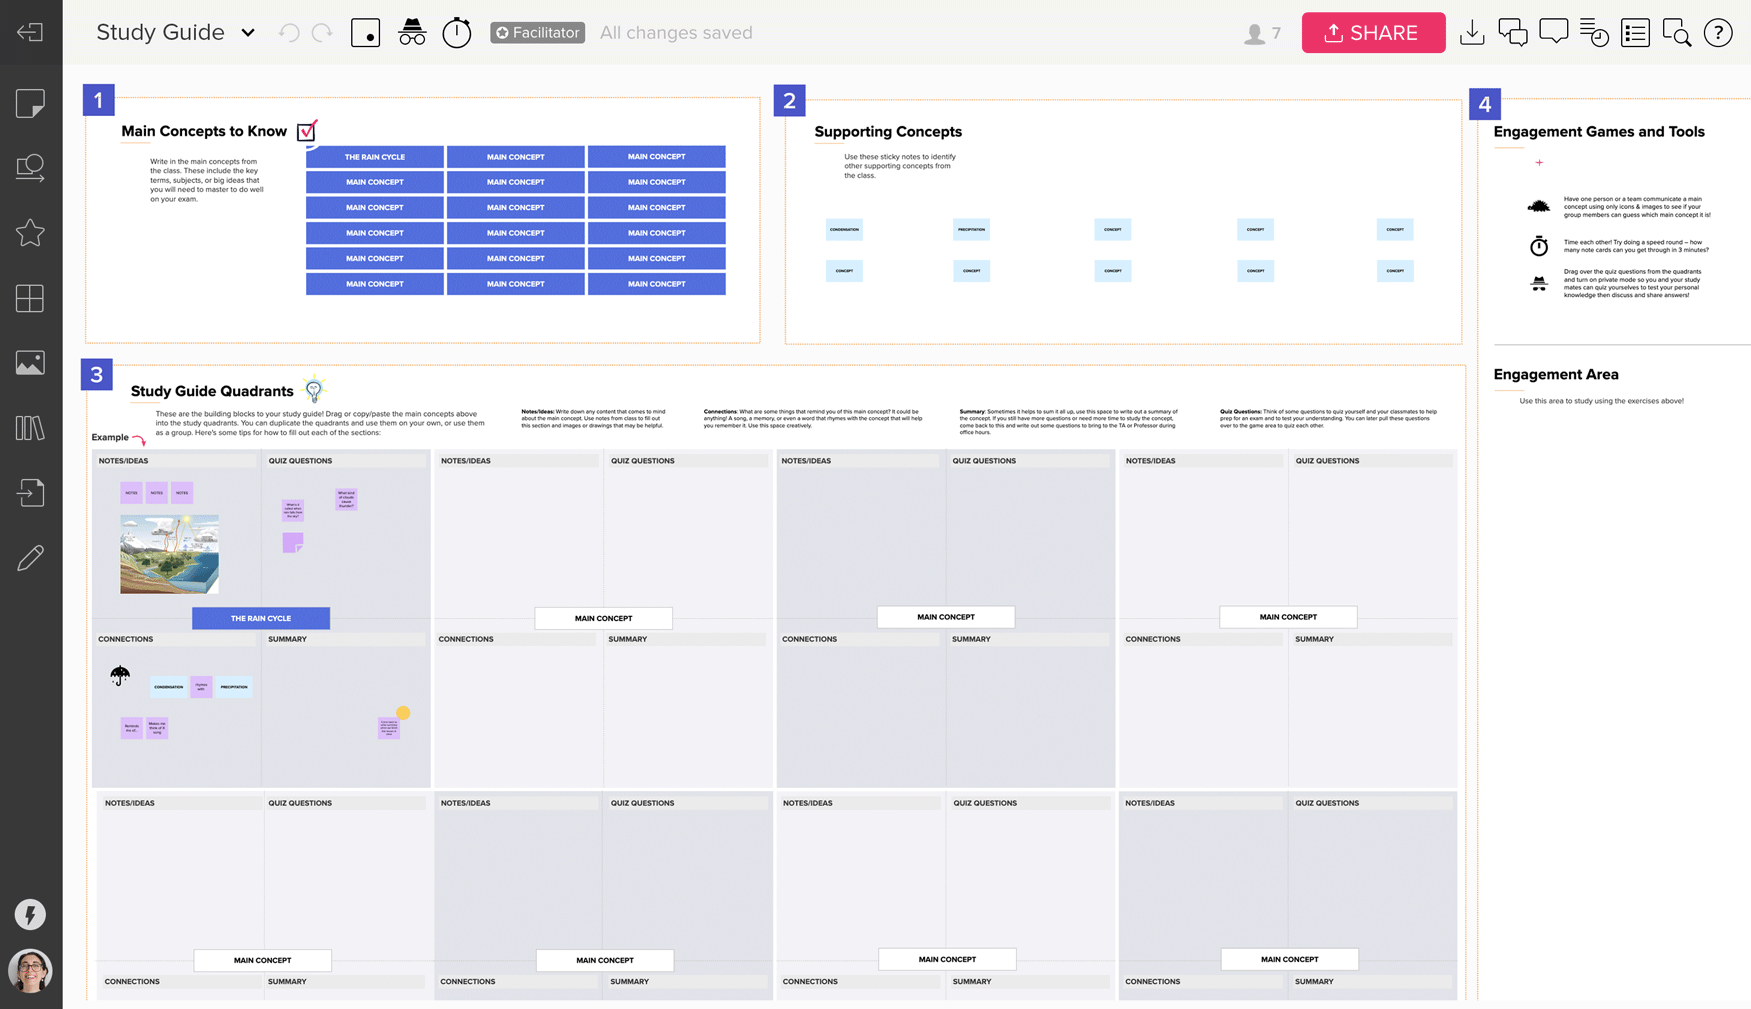
Task: Select the "Engagement Games and Tools" heading
Action: (x=1599, y=132)
